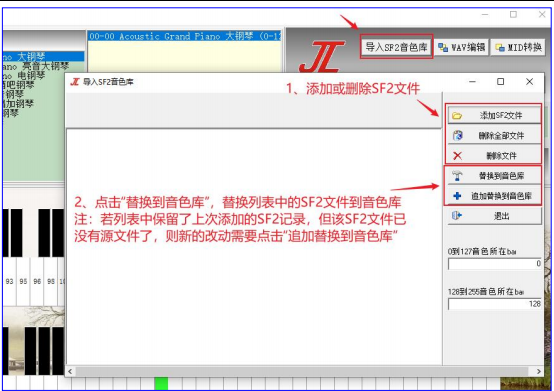Click 替换到音色库 button
This screenshot has height=391, width=554.
[494, 176]
